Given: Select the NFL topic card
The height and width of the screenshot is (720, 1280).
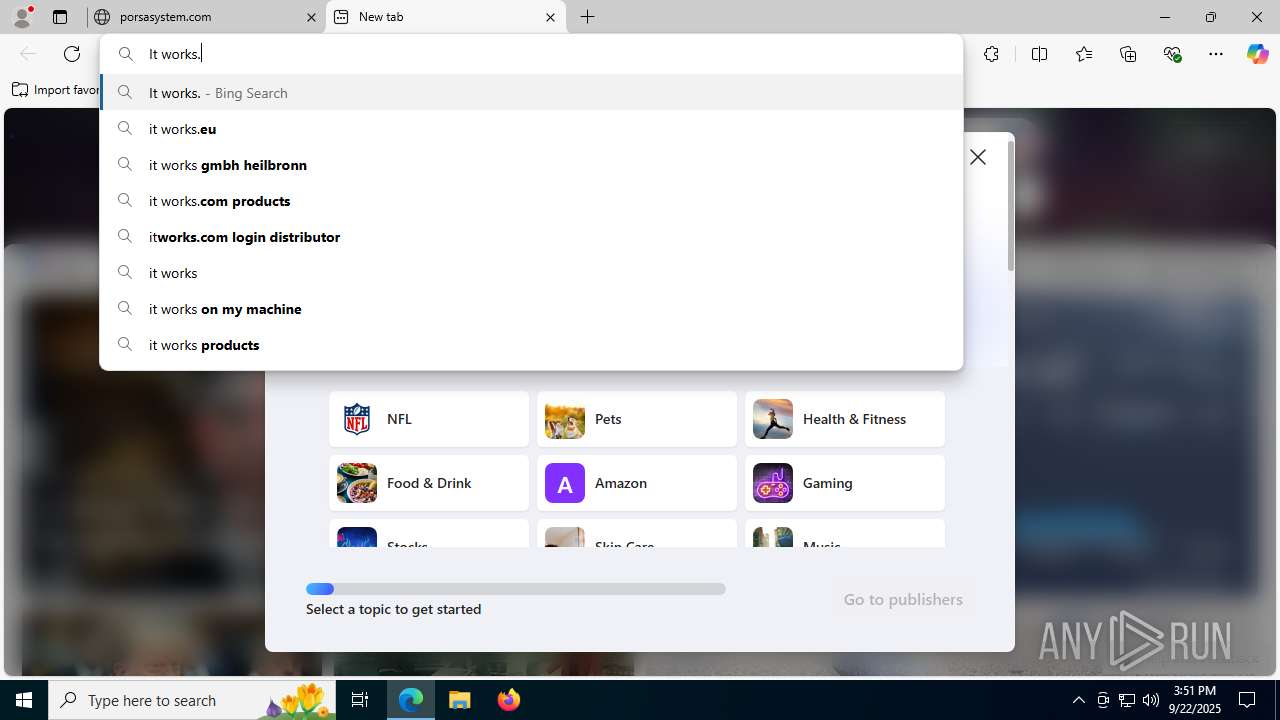Looking at the screenshot, I should [429, 419].
